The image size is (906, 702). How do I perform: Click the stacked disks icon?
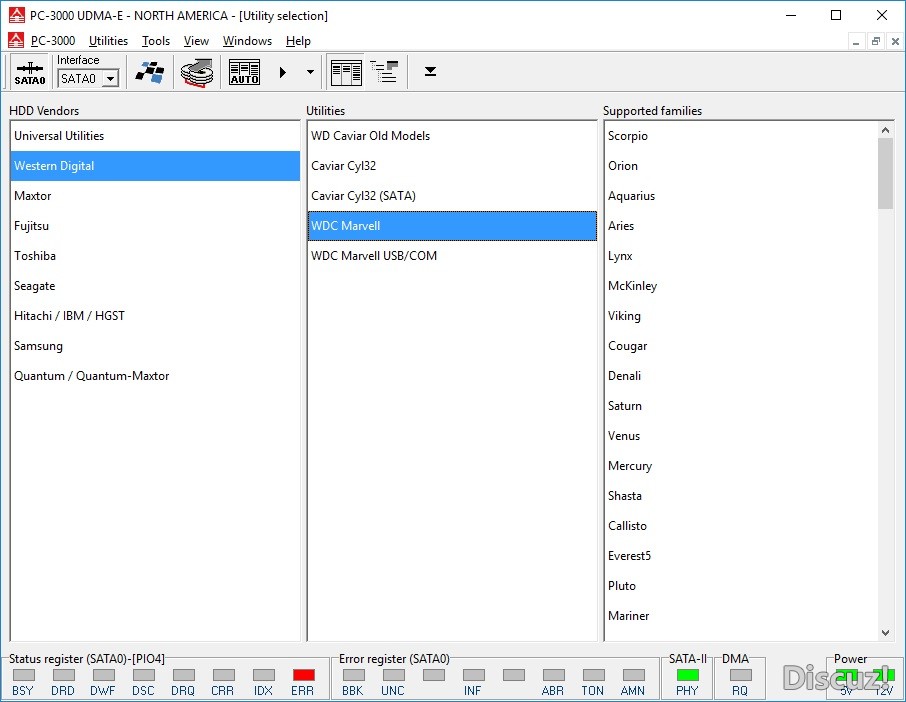coord(197,72)
